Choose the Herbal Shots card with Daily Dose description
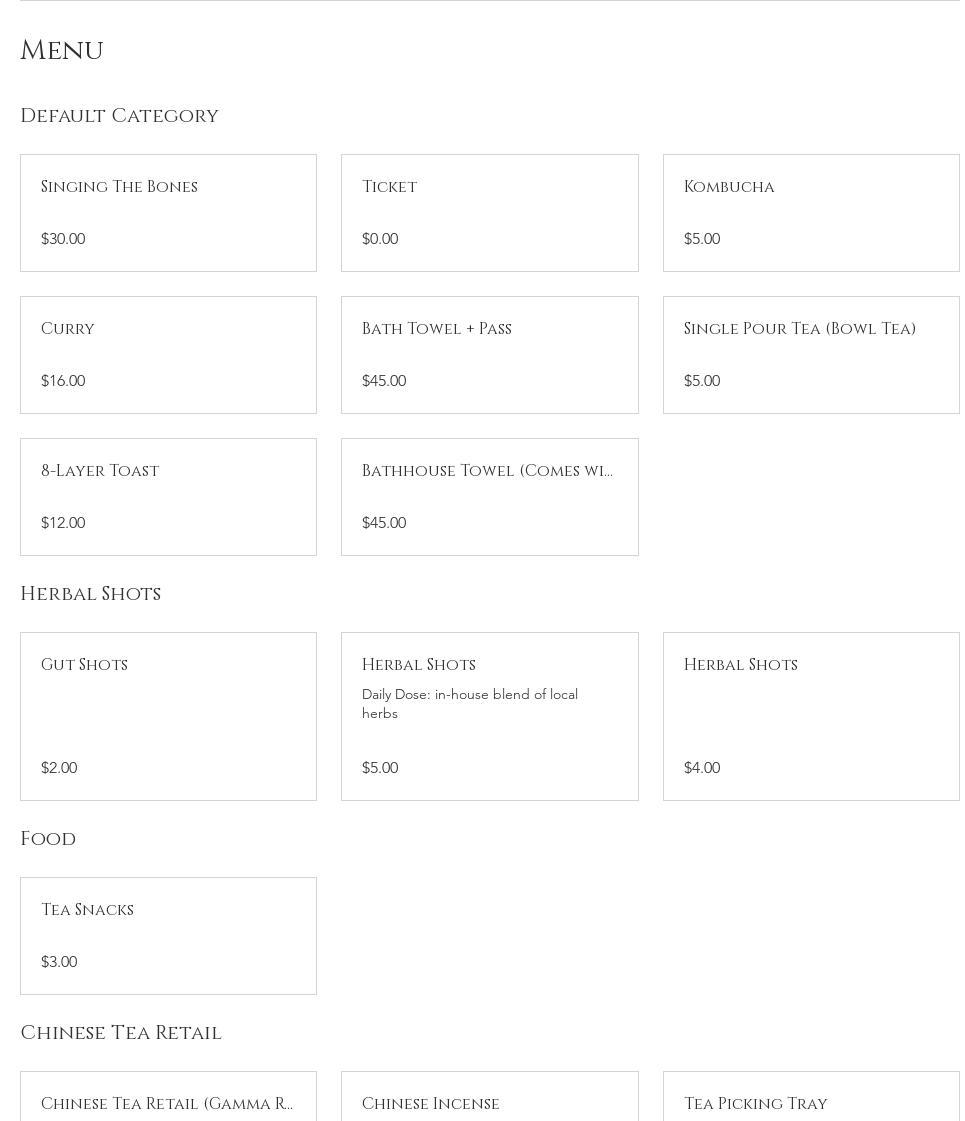 coord(489,715)
